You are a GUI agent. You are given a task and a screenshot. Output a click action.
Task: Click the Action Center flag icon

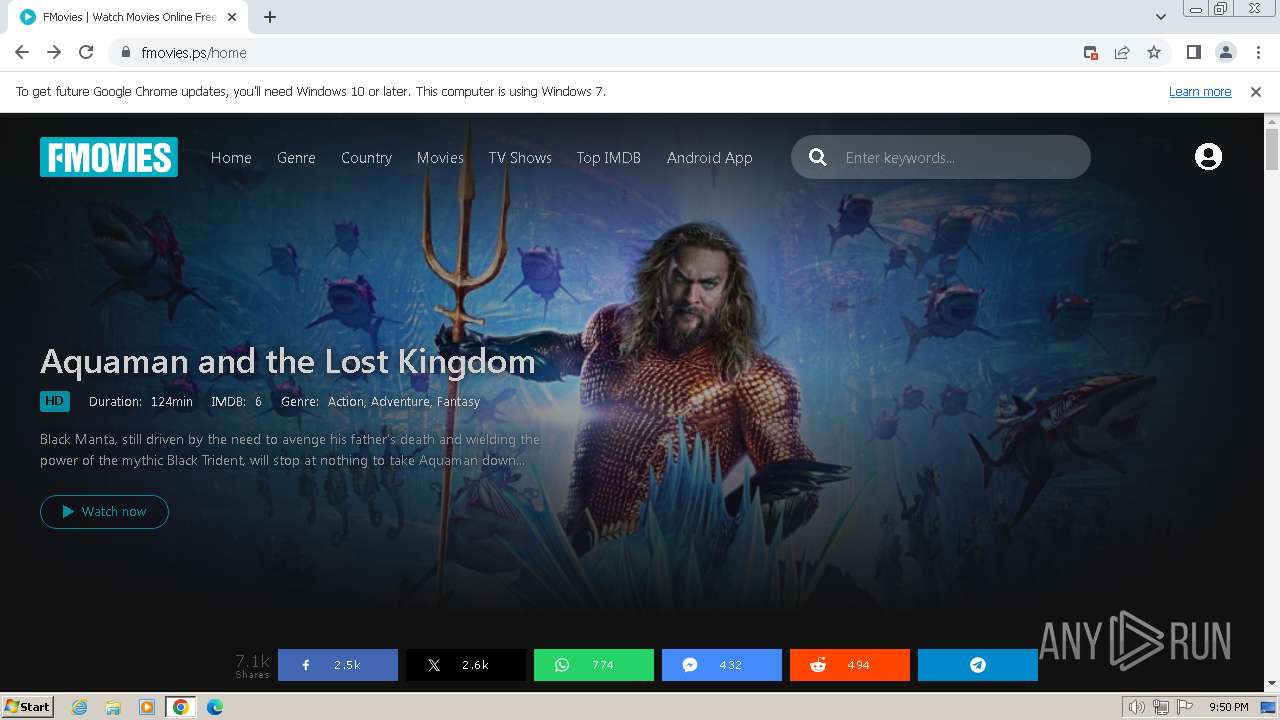tap(1184, 707)
